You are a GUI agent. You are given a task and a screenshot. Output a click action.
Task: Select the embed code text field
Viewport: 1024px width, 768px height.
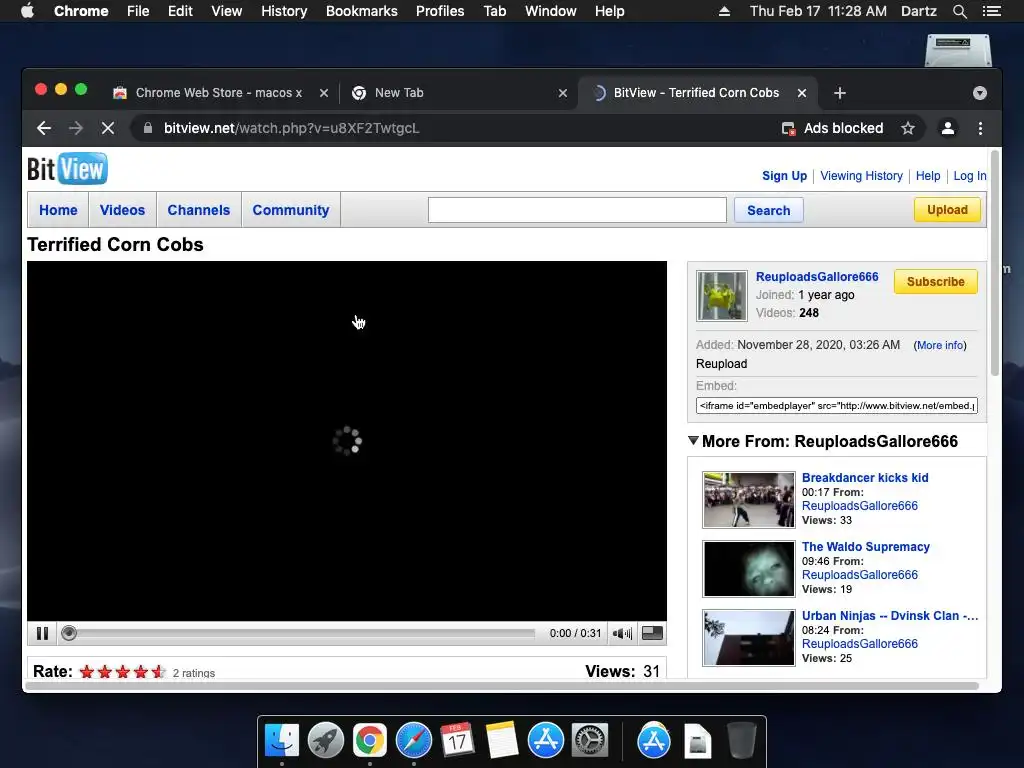(x=837, y=406)
